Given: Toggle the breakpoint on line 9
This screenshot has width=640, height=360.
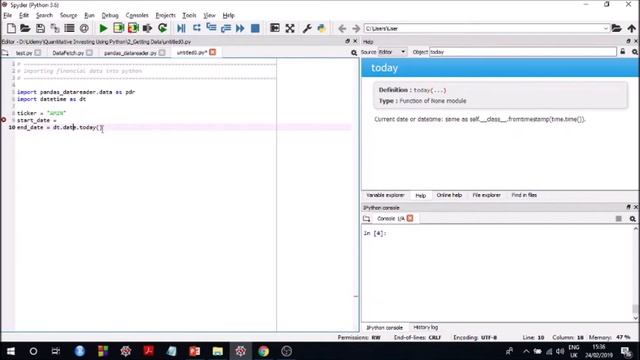Looking at the screenshot, I should (x=4, y=120).
